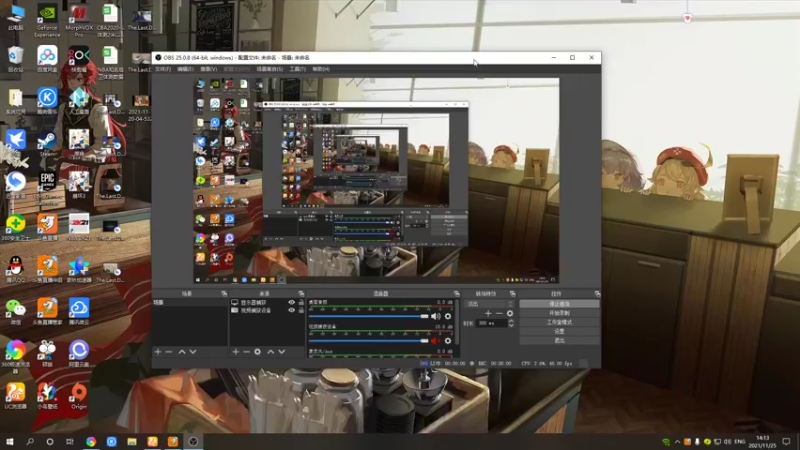Pop out the Sources dock panel

(x=301, y=294)
